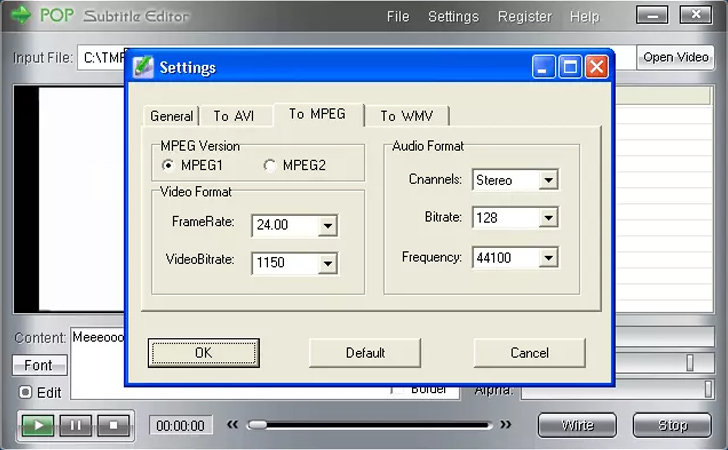Step forward with the double-right arrows
Viewport: 728px width, 450px height.
[x=506, y=424]
